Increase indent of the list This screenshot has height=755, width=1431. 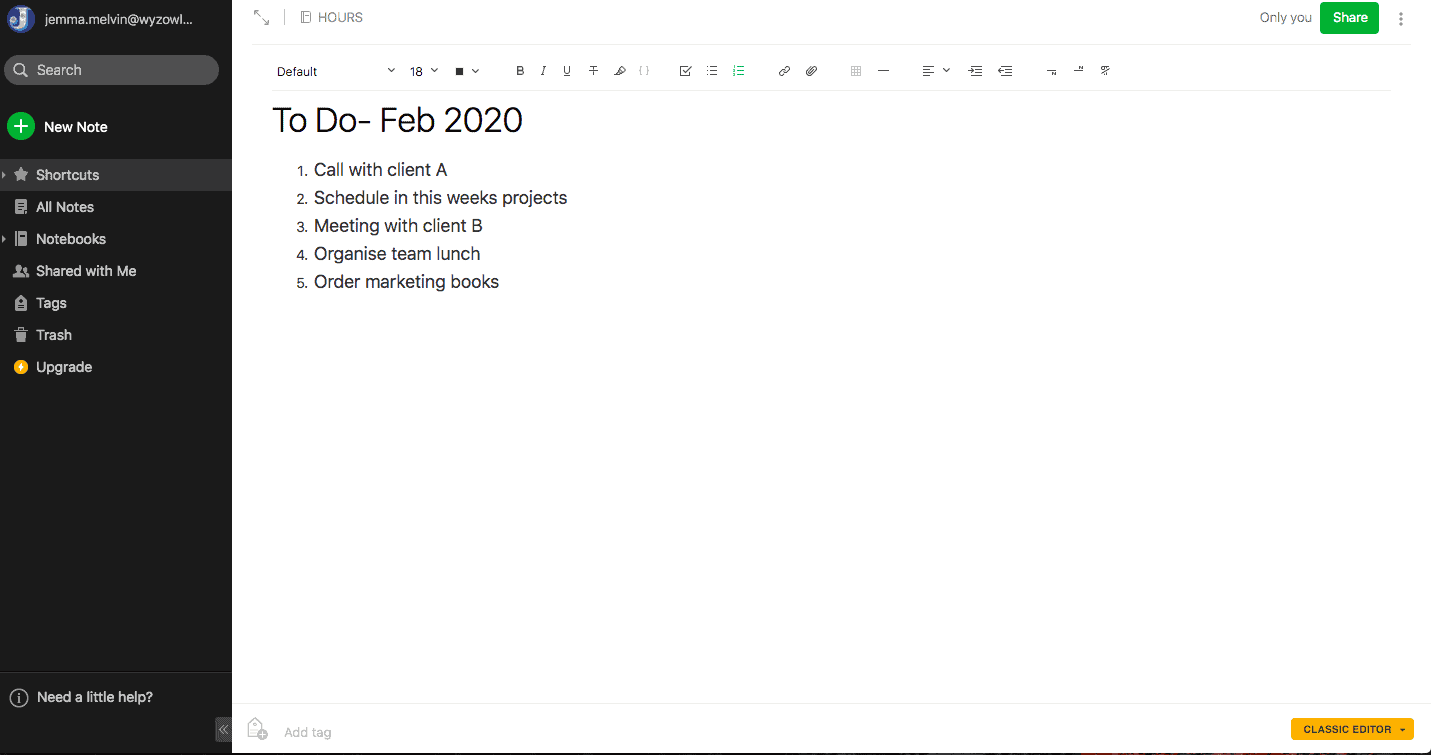975,71
